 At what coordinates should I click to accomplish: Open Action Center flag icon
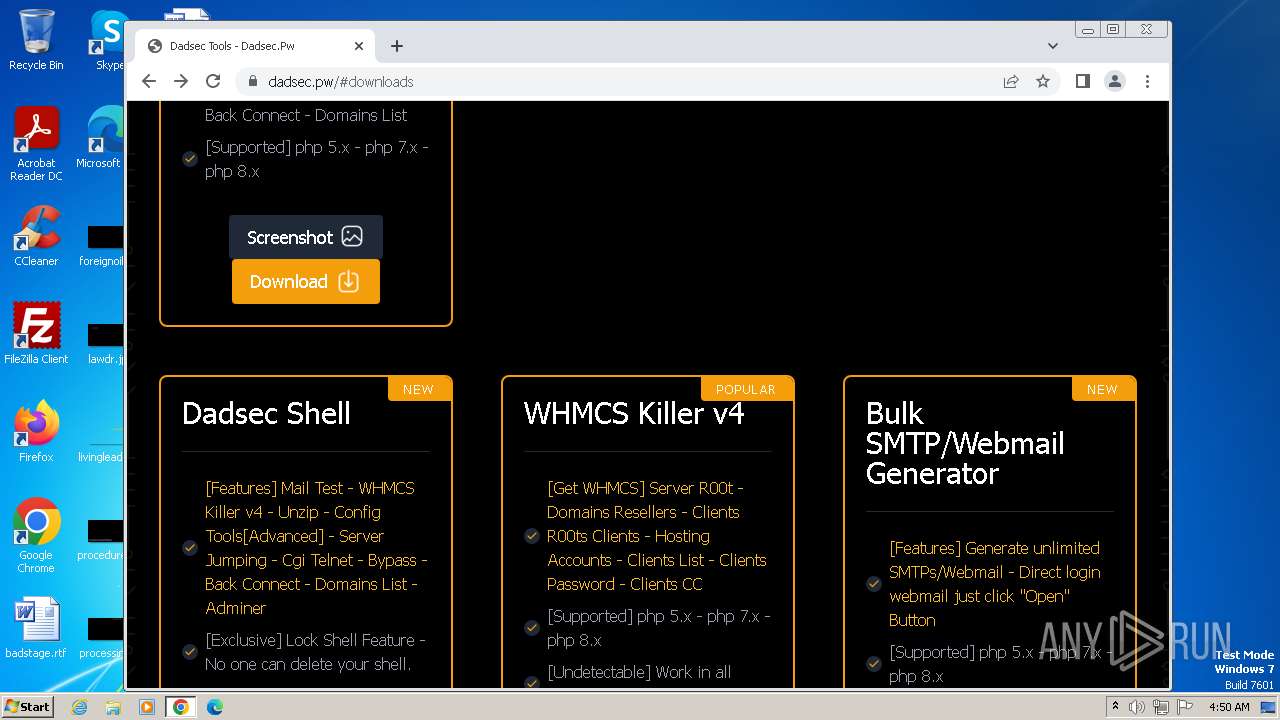click(1184, 707)
